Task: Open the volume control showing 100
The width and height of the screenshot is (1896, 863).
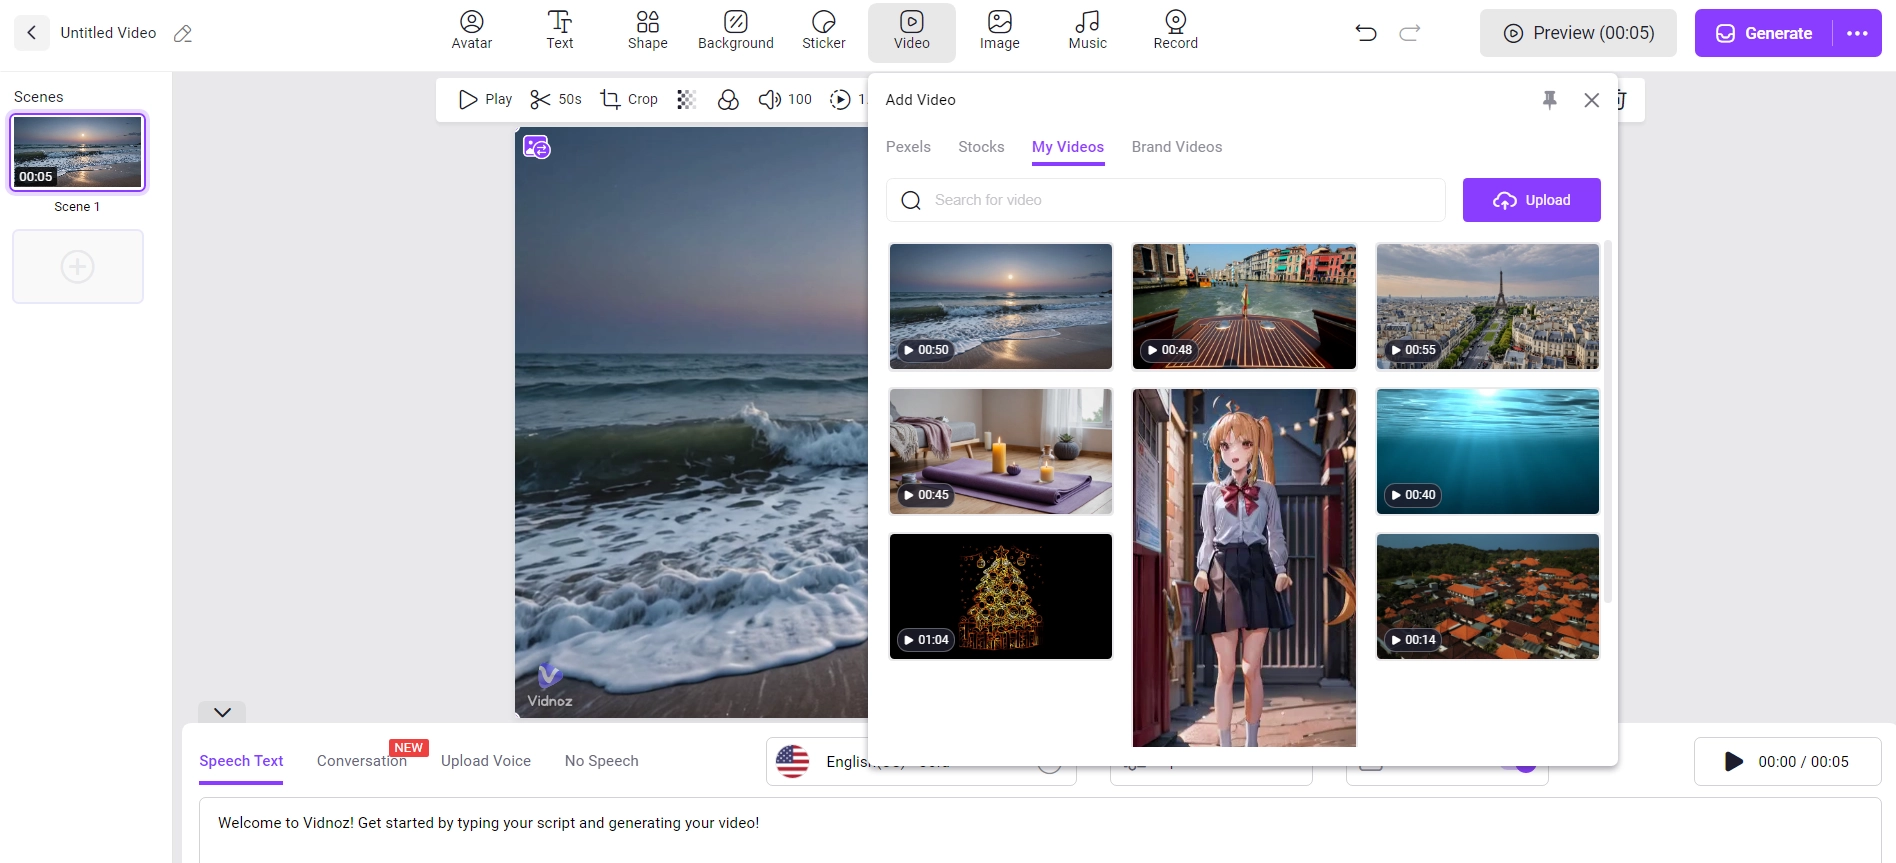Action: click(785, 99)
